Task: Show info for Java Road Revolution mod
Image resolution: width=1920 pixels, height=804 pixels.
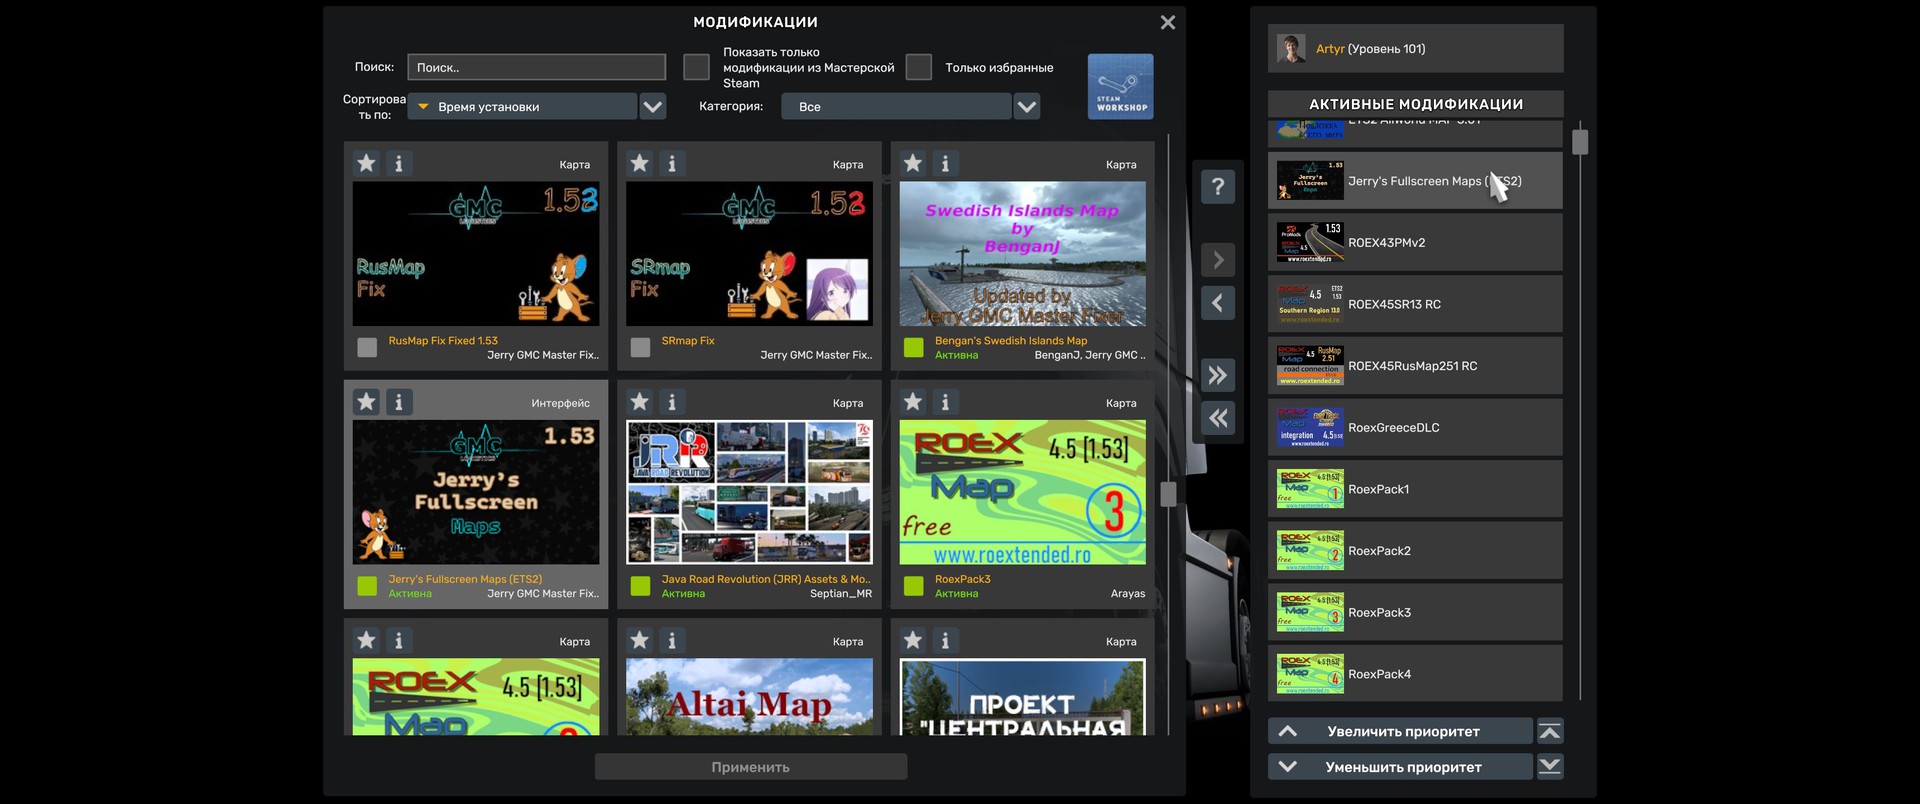Action: click(x=672, y=402)
